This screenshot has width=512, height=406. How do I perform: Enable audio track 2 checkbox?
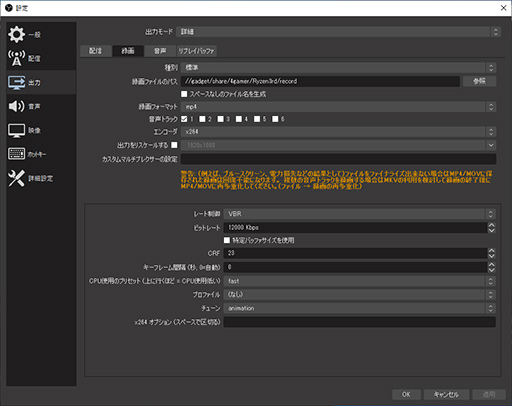tap(202, 119)
